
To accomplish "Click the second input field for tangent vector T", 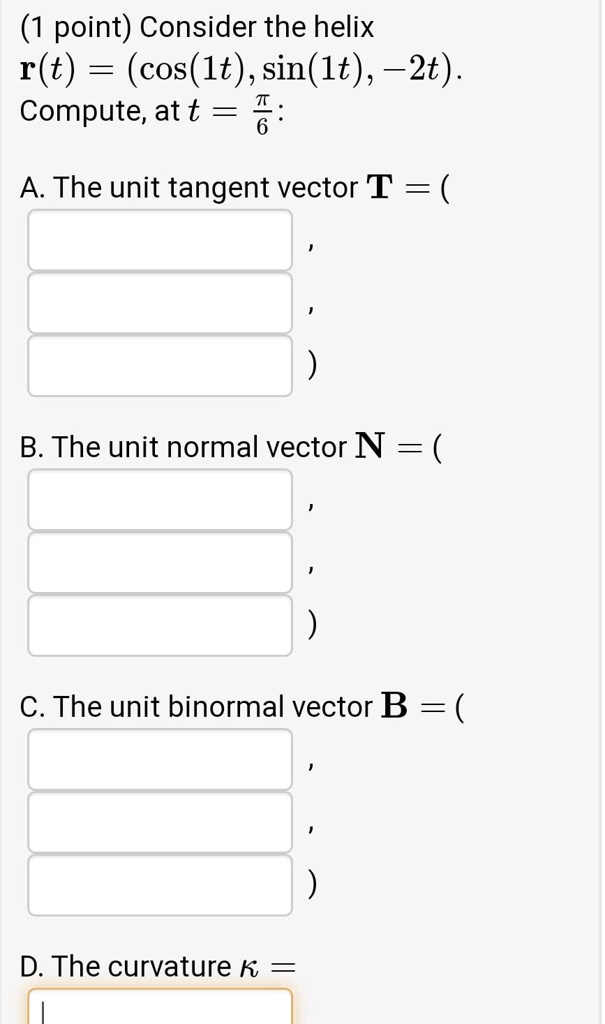I will [x=160, y=303].
